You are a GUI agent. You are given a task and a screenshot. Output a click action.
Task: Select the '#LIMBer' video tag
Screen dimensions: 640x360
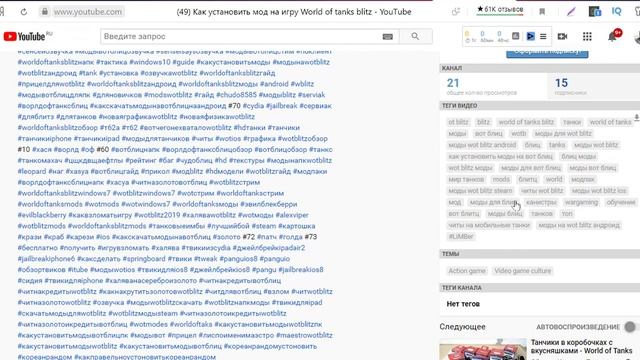pyautogui.click(x=461, y=236)
